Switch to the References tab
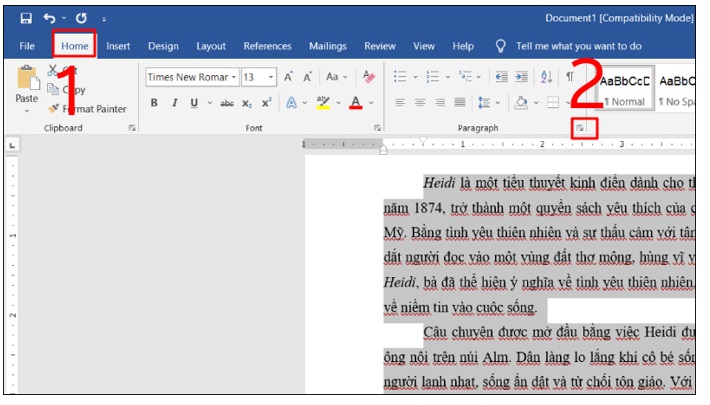The image size is (710, 405). click(267, 46)
